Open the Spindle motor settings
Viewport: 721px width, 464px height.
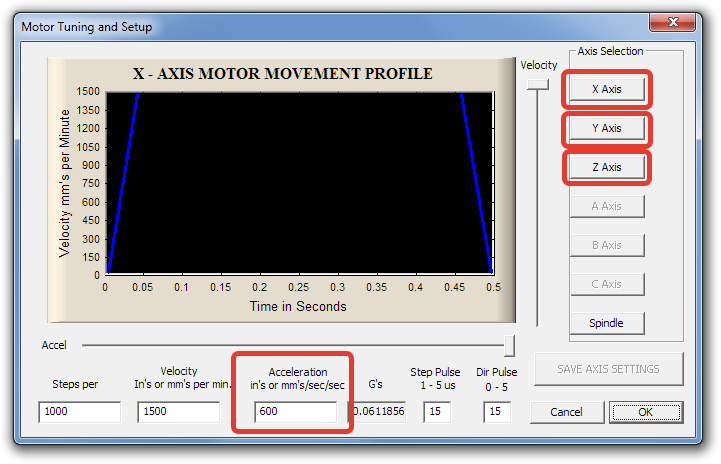[x=607, y=323]
